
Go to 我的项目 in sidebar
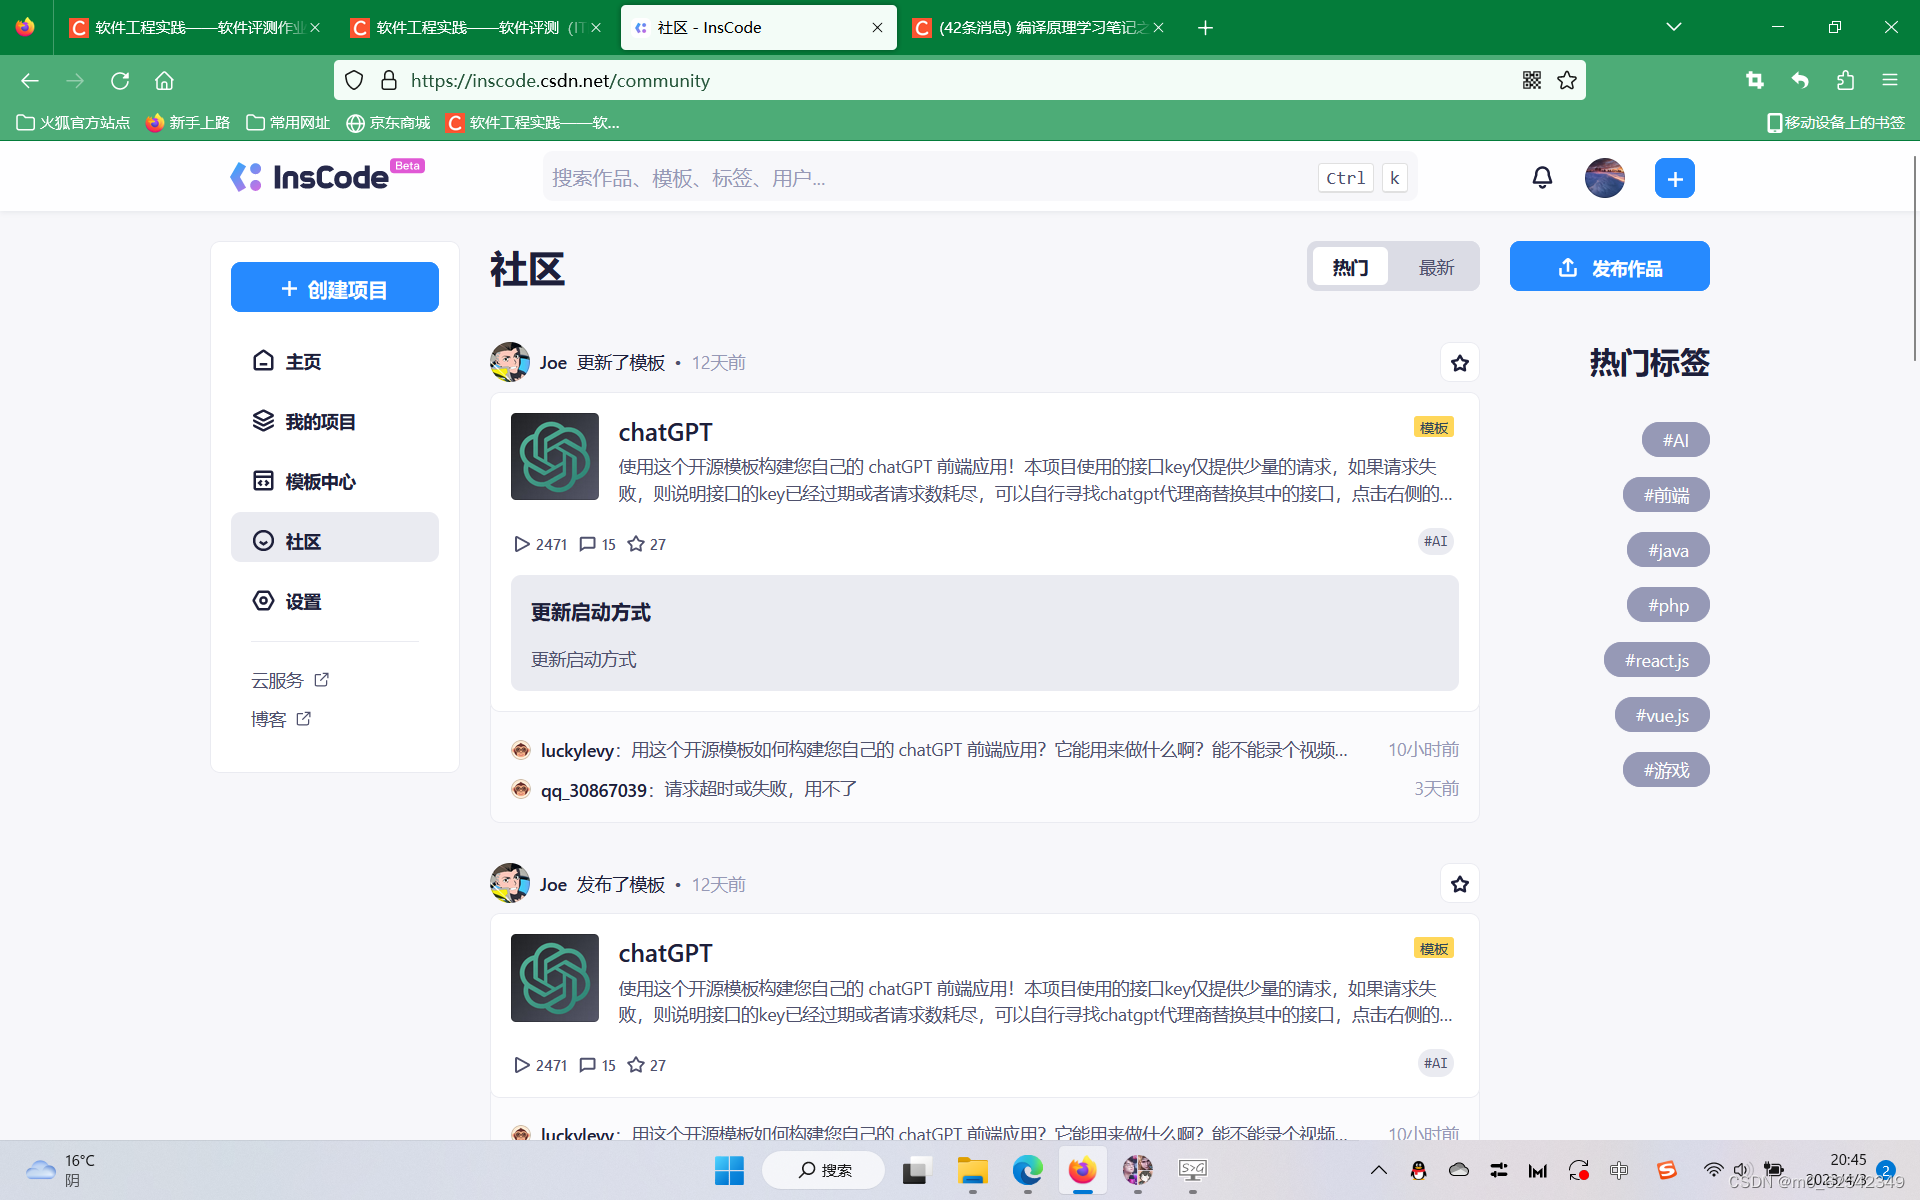click(x=320, y=422)
